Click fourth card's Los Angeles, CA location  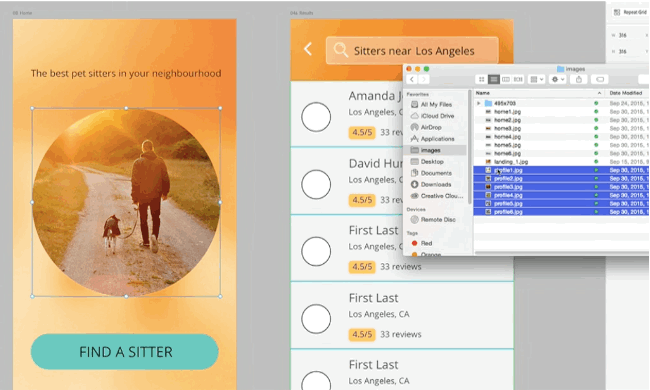[379, 314]
